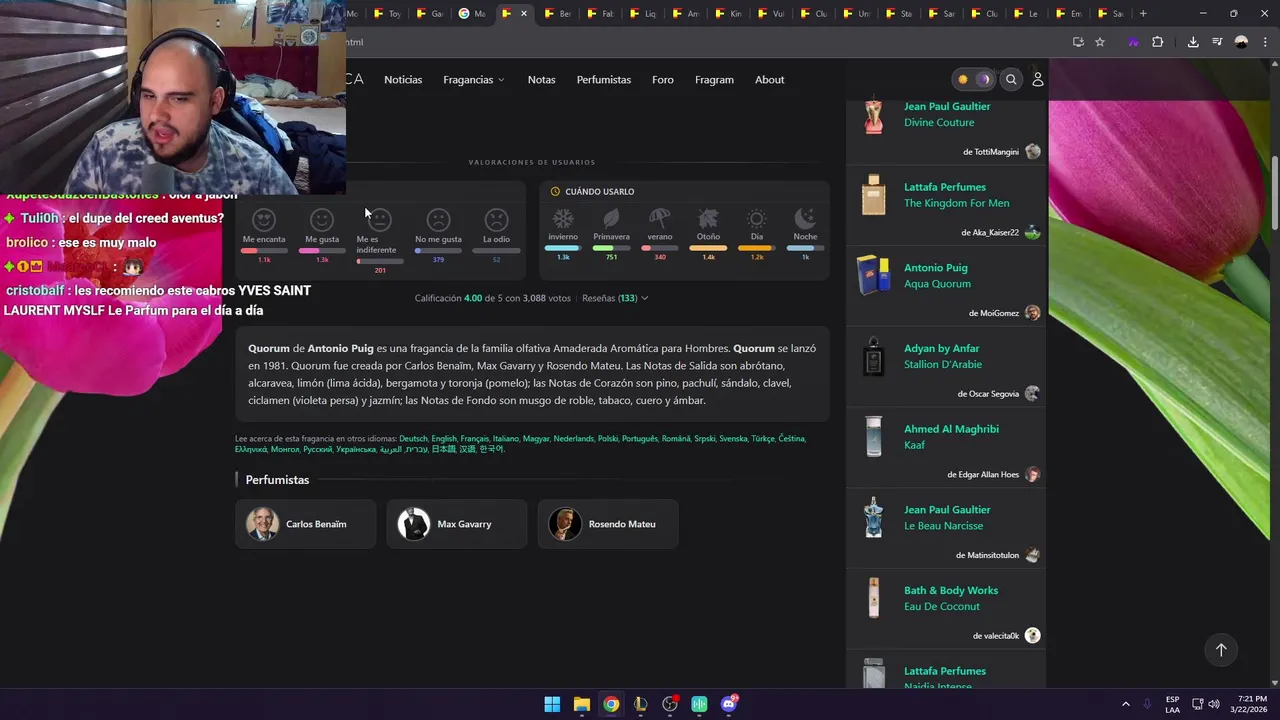Click the install app icon in address bar
Viewport: 1280px width, 720px height.
click(x=1078, y=42)
